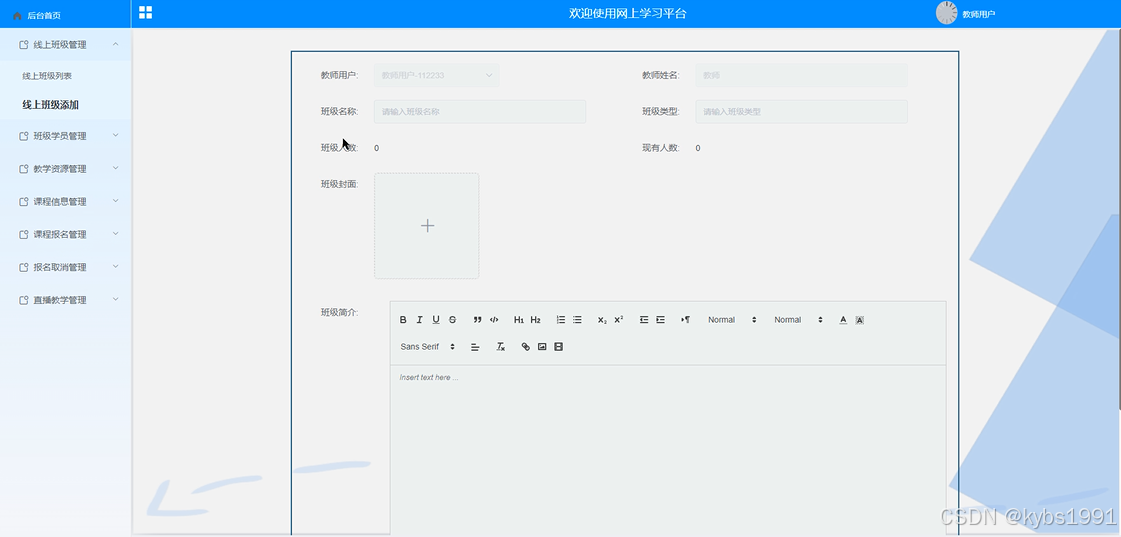
Task: Toggle underline formatting in the editor
Action: coord(436,320)
